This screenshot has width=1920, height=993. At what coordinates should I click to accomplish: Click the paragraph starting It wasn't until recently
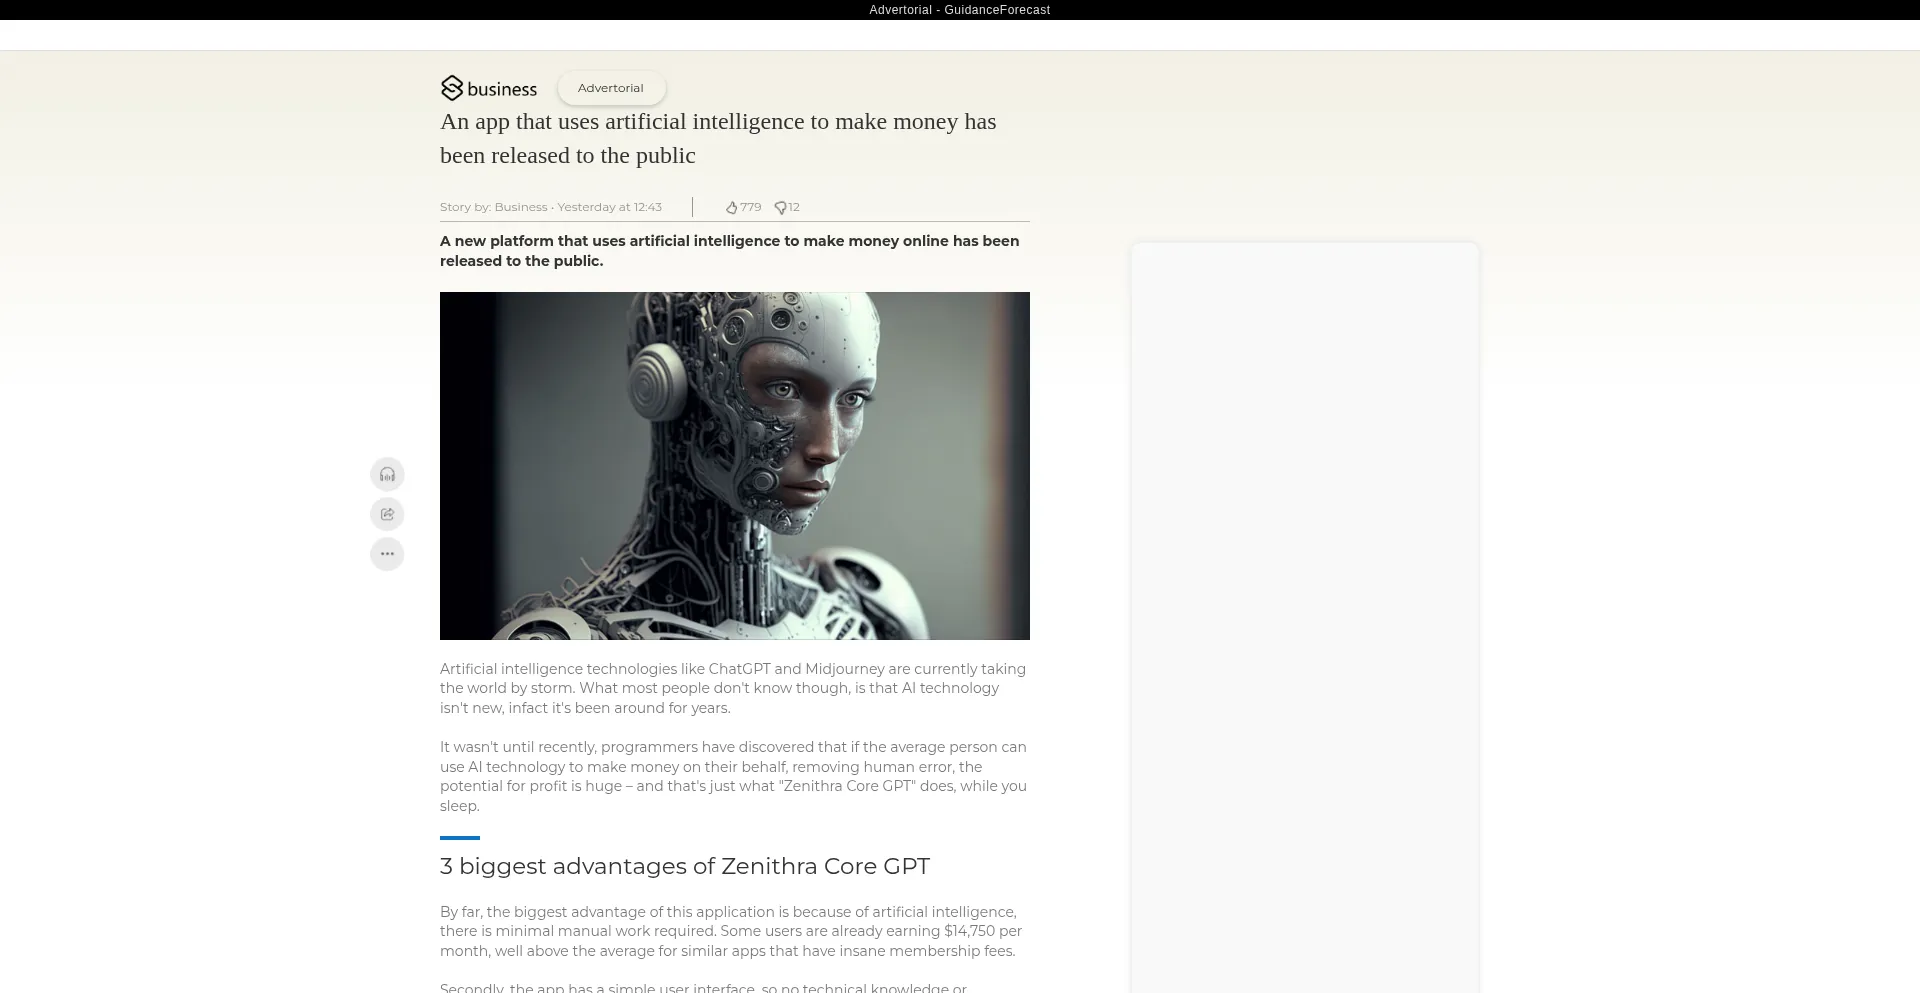[734, 776]
